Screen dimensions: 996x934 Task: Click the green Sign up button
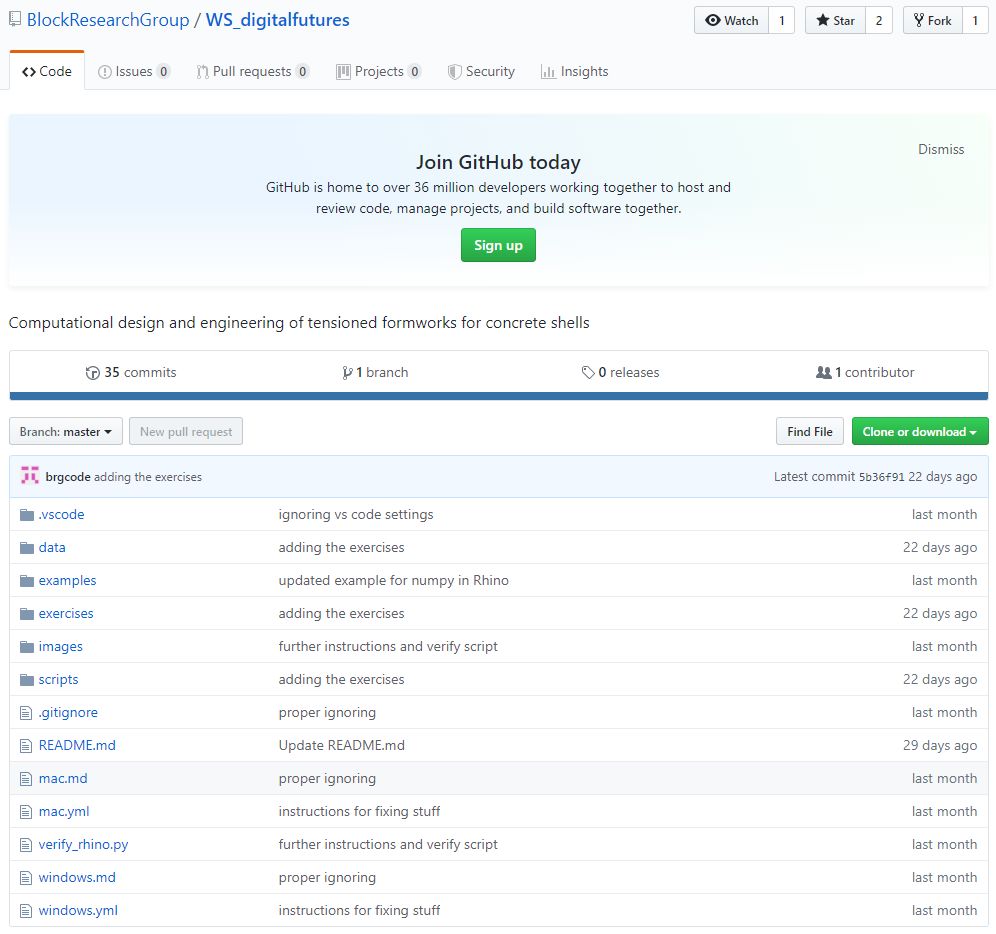(x=498, y=245)
